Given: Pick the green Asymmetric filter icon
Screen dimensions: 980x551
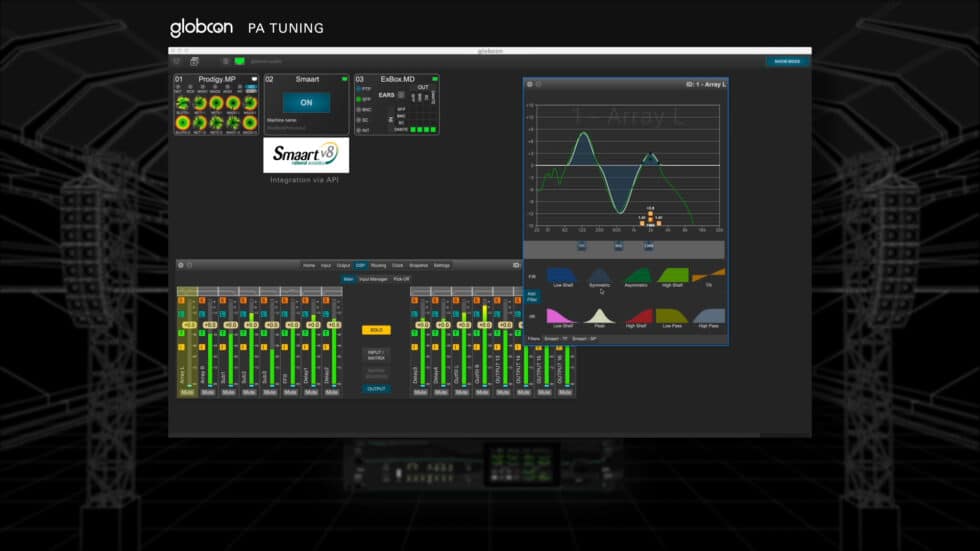Looking at the screenshot, I should [636, 275].
